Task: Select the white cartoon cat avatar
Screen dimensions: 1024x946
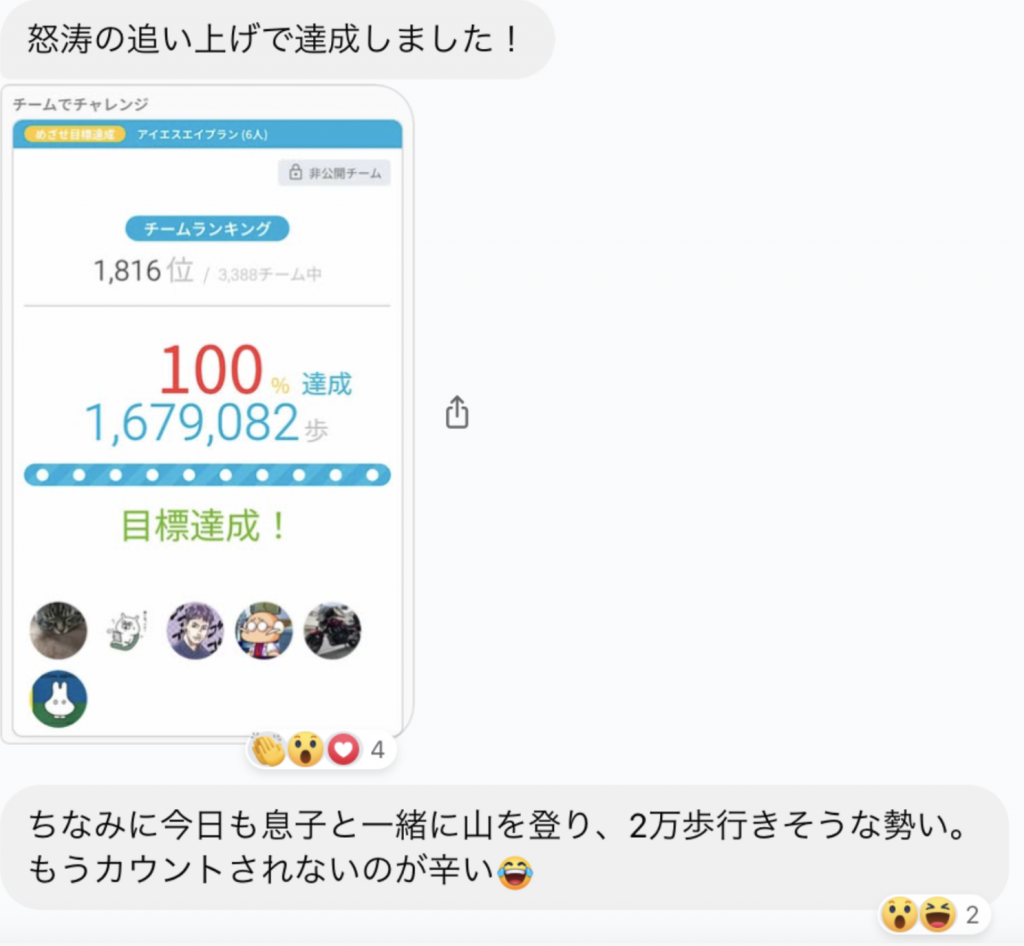Action: [x=127, y=631]
